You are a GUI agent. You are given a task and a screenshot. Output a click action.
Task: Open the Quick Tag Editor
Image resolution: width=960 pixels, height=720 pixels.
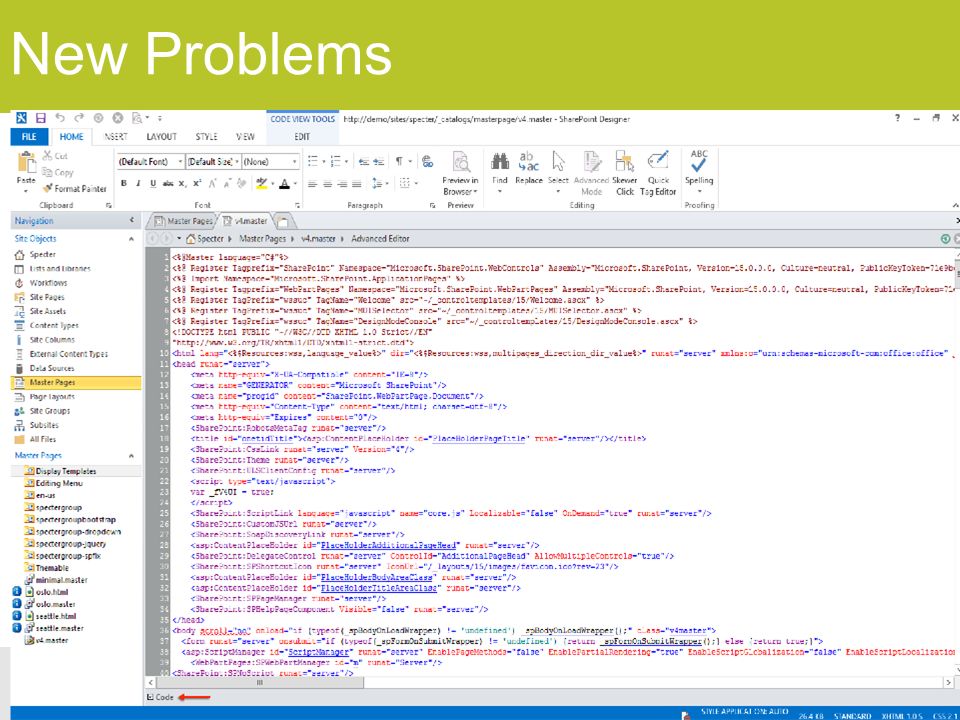(x=658, y=173)
